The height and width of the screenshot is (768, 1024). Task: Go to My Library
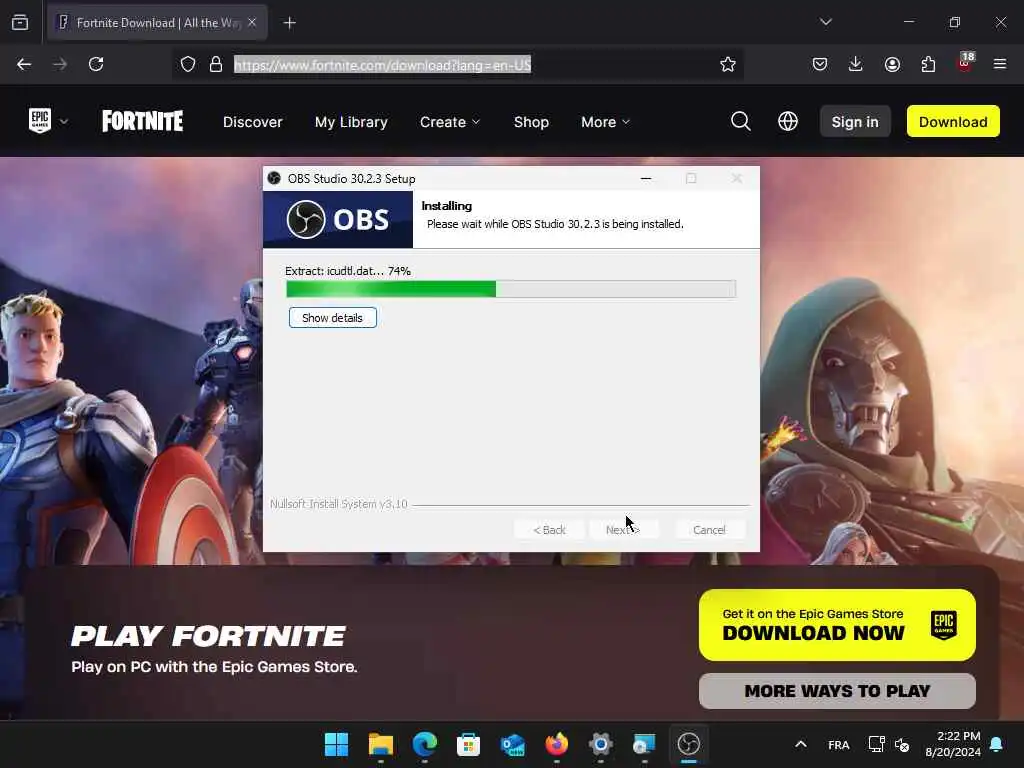(351, 122)
